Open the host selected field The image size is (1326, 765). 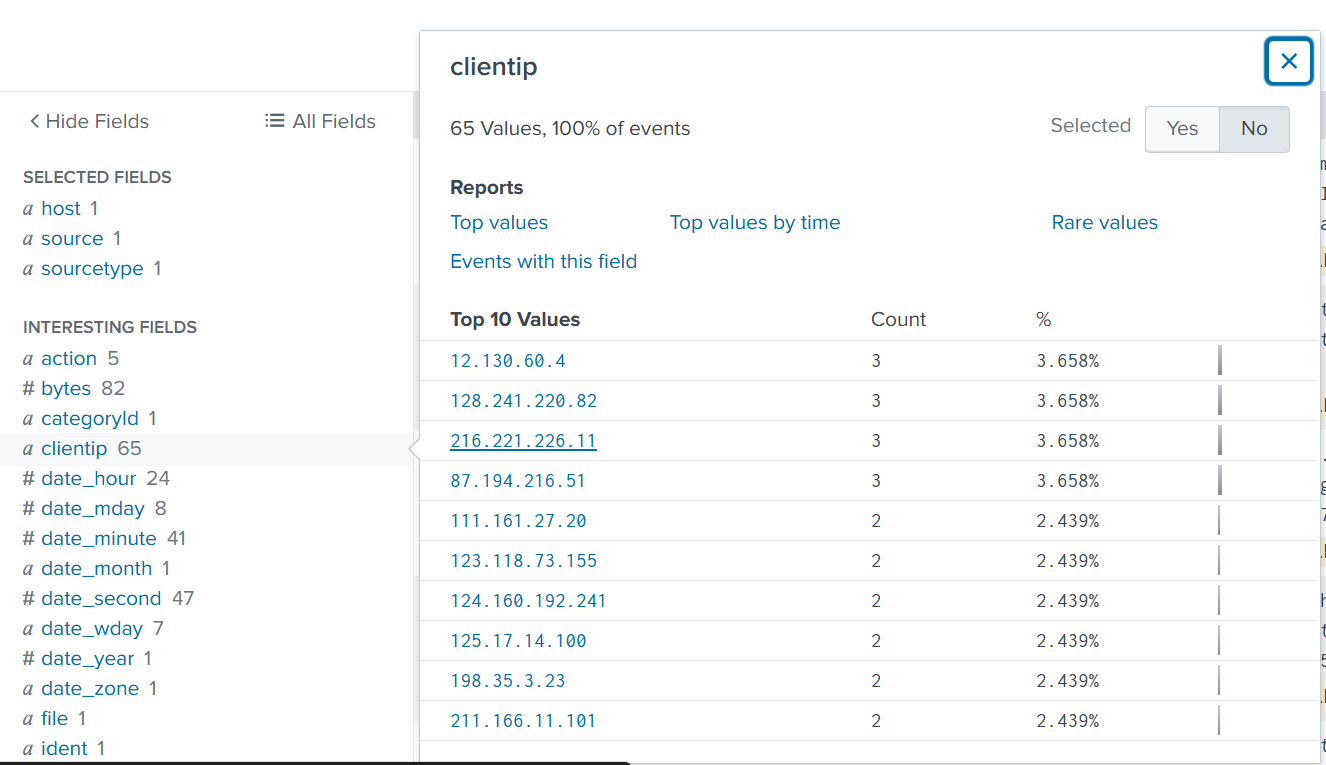[x=60, y=209]
